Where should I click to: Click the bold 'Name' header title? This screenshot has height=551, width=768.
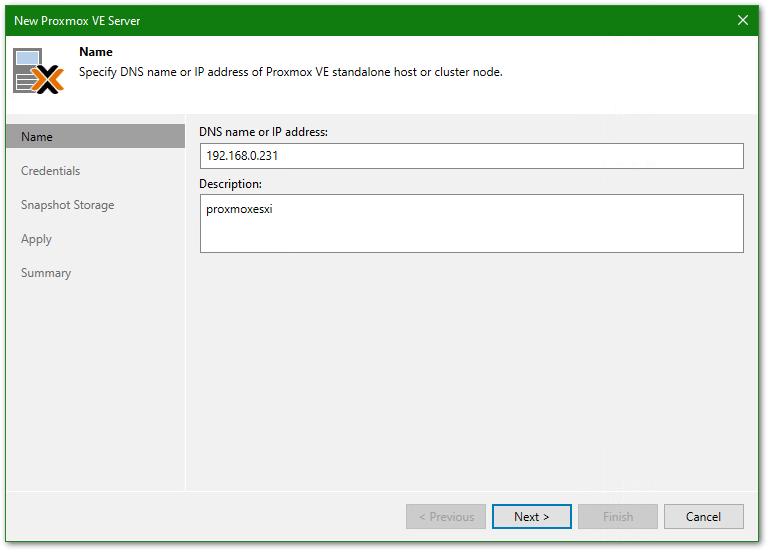[x=95, y=52]
